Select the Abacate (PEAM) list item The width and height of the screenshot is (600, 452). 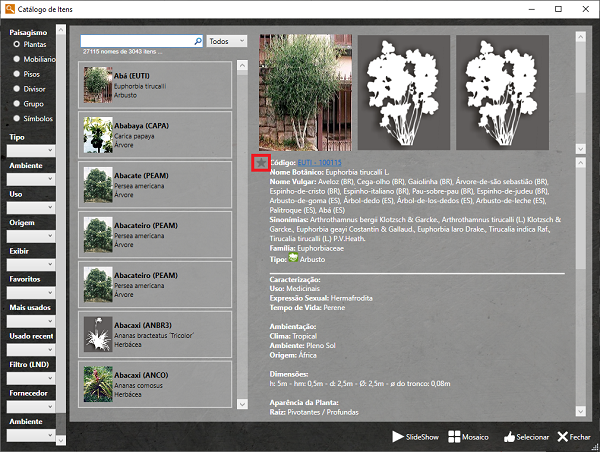(155, 185)
